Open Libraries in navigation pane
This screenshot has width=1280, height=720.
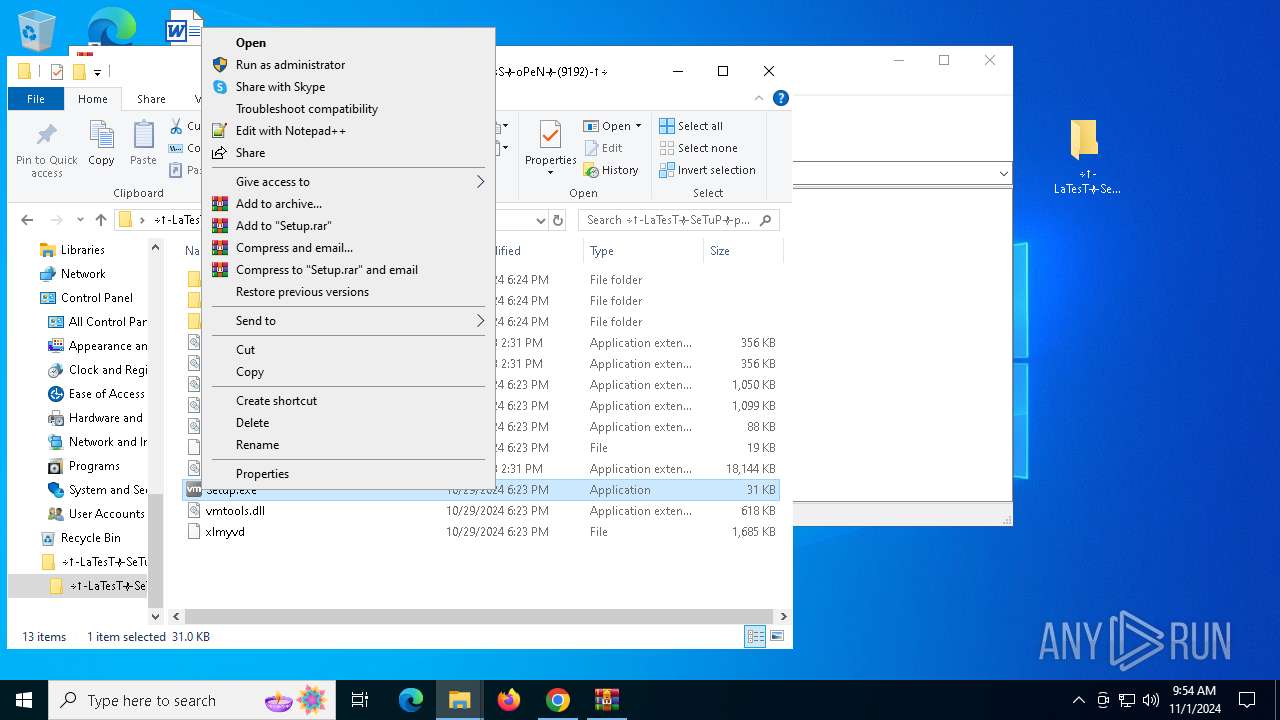pos(82,250)
